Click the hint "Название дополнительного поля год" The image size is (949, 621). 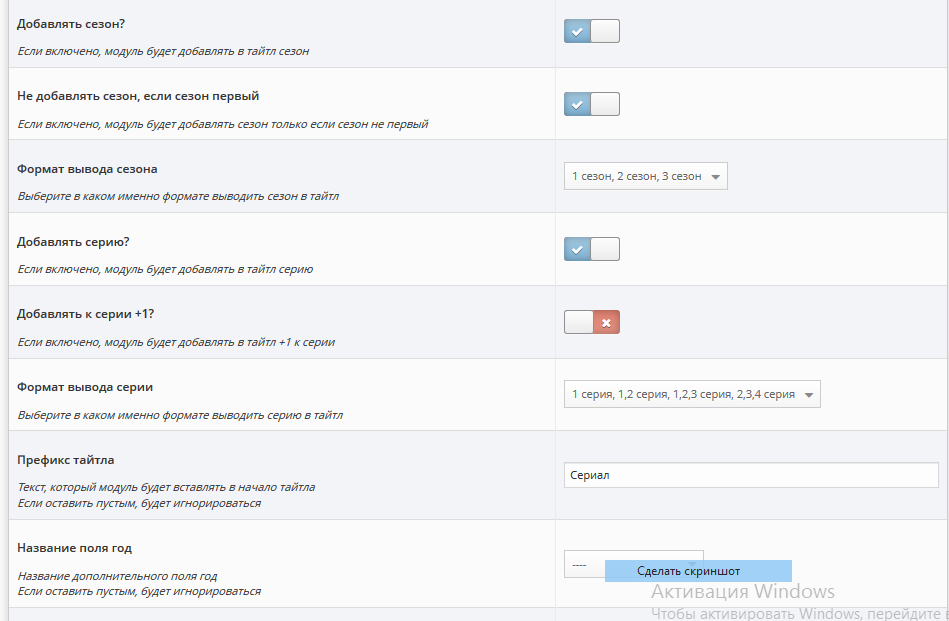(117, 576)
